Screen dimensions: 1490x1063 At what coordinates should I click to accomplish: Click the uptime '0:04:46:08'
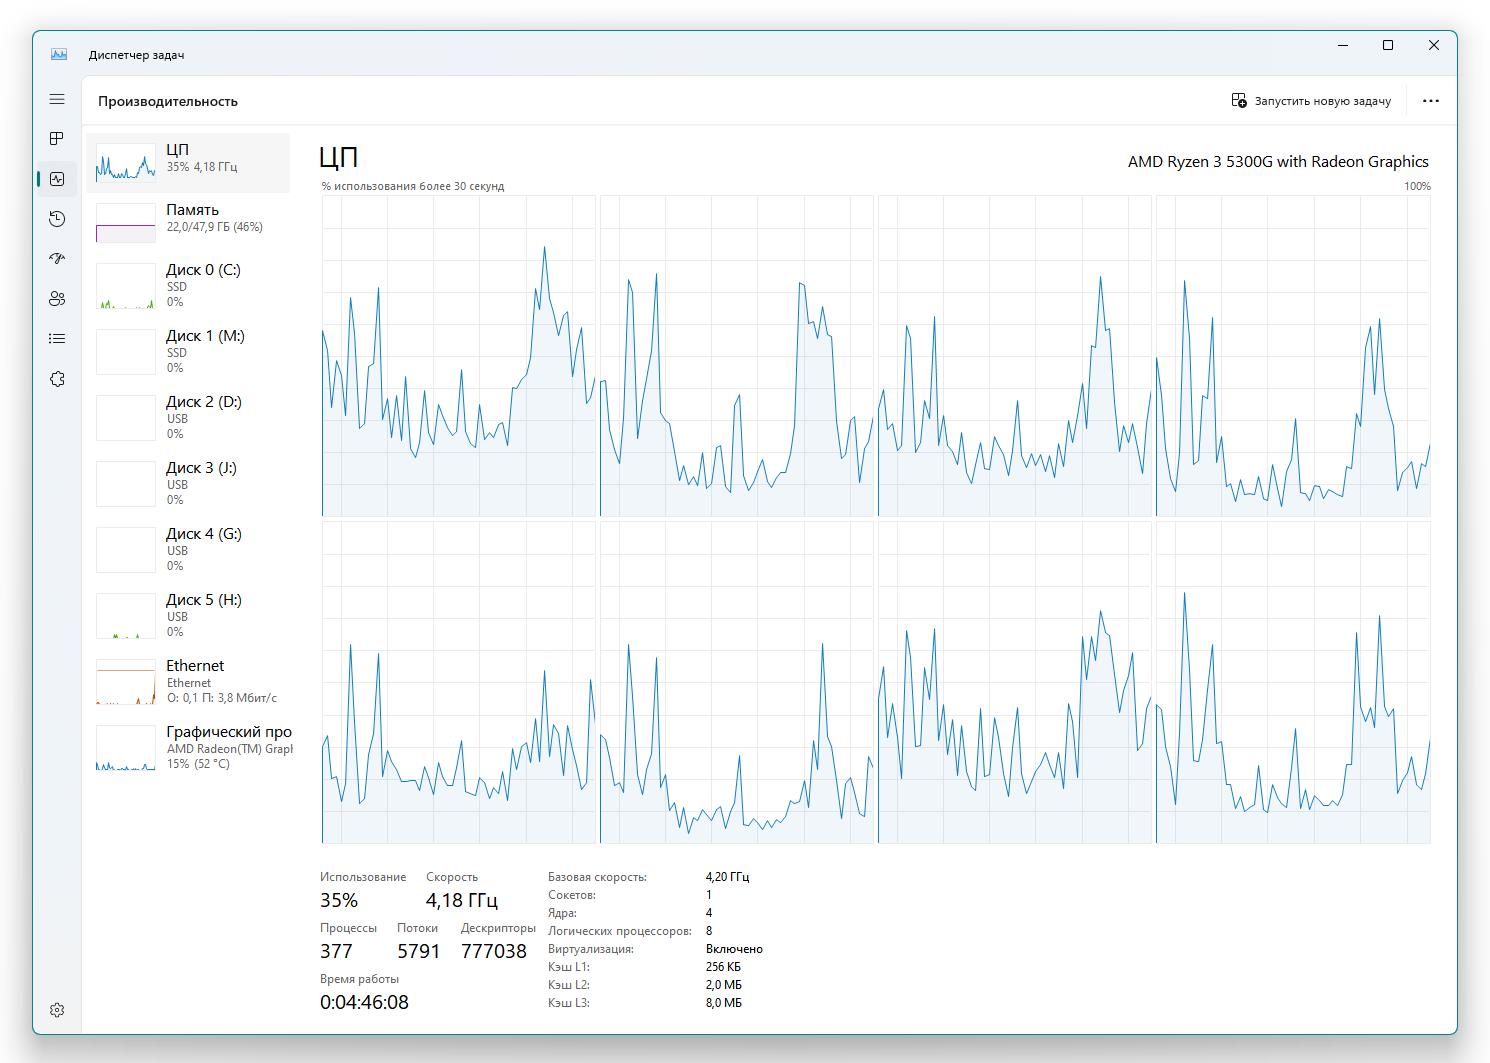pos(364,1002)
